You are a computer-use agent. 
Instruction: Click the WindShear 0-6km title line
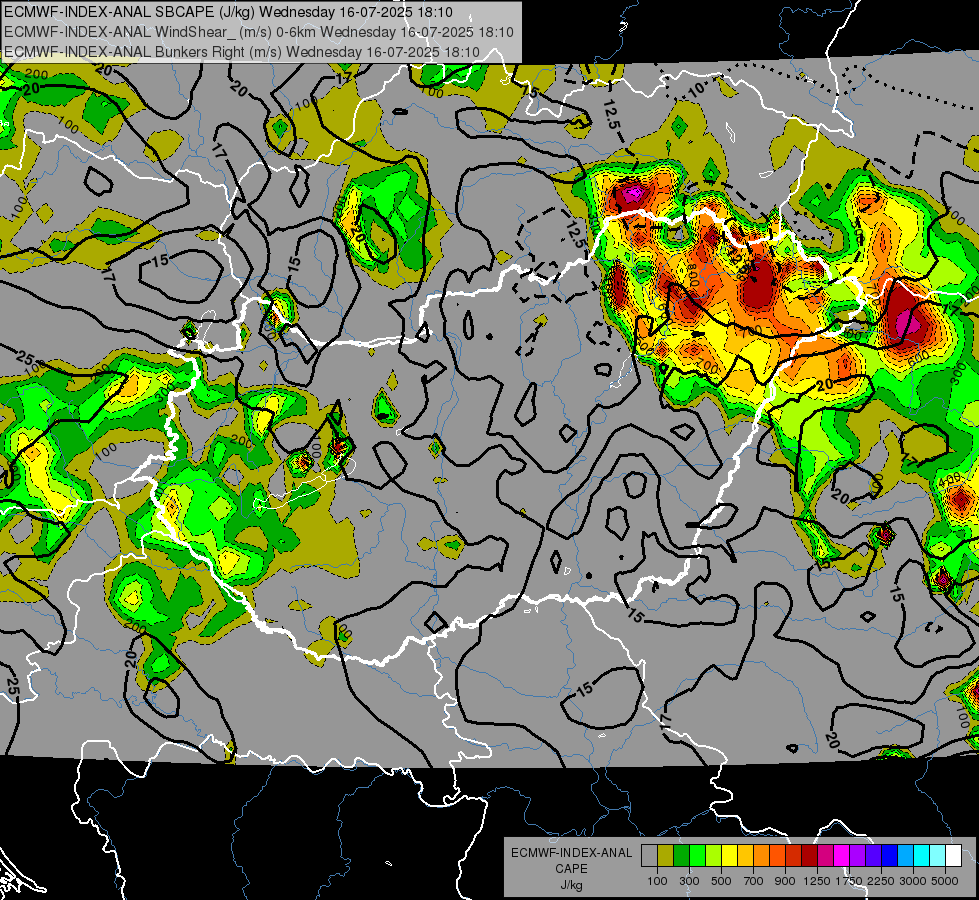click(258, 32)
